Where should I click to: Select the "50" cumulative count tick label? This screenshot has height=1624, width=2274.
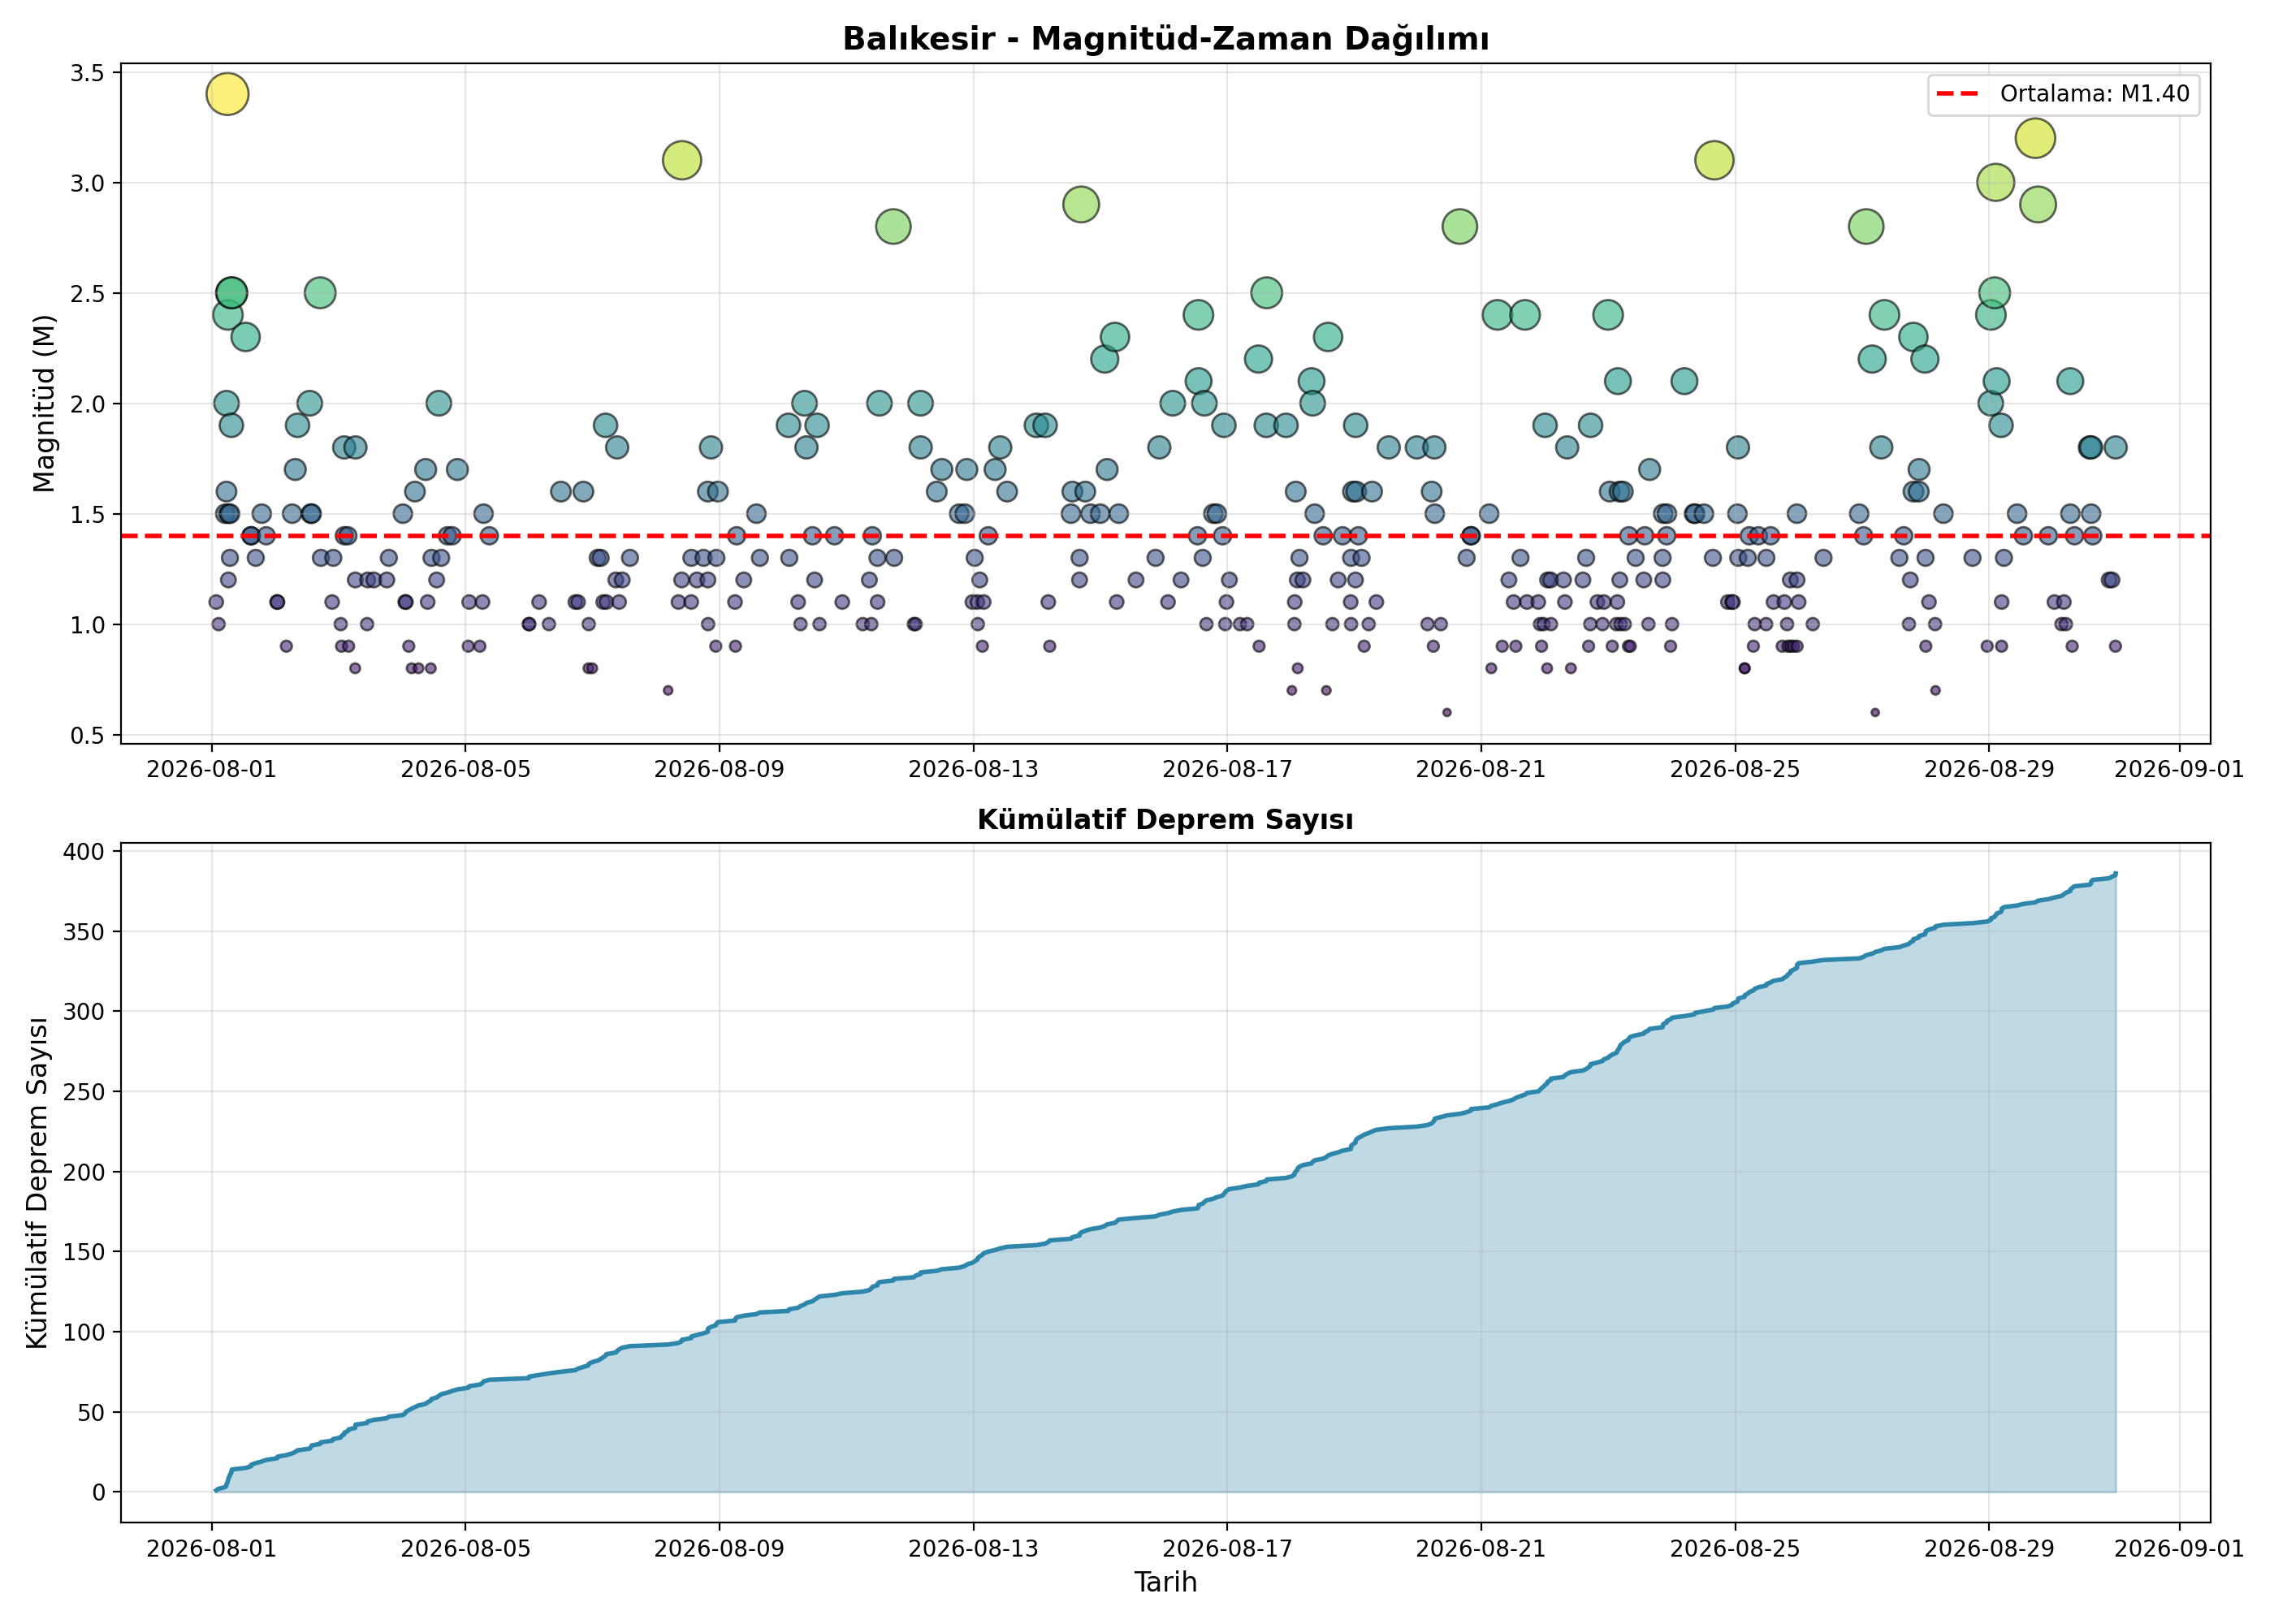pyautogui.click(x=92, y=1413)
